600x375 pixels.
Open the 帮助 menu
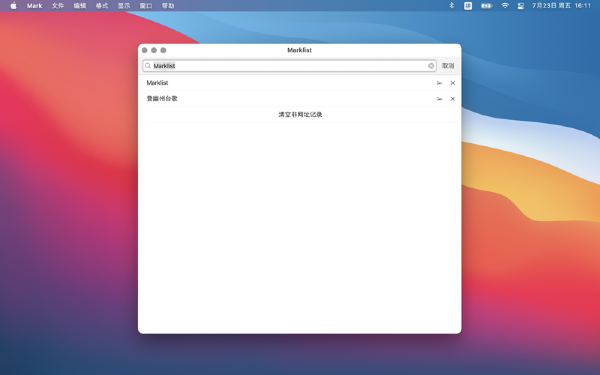[168, 6]
